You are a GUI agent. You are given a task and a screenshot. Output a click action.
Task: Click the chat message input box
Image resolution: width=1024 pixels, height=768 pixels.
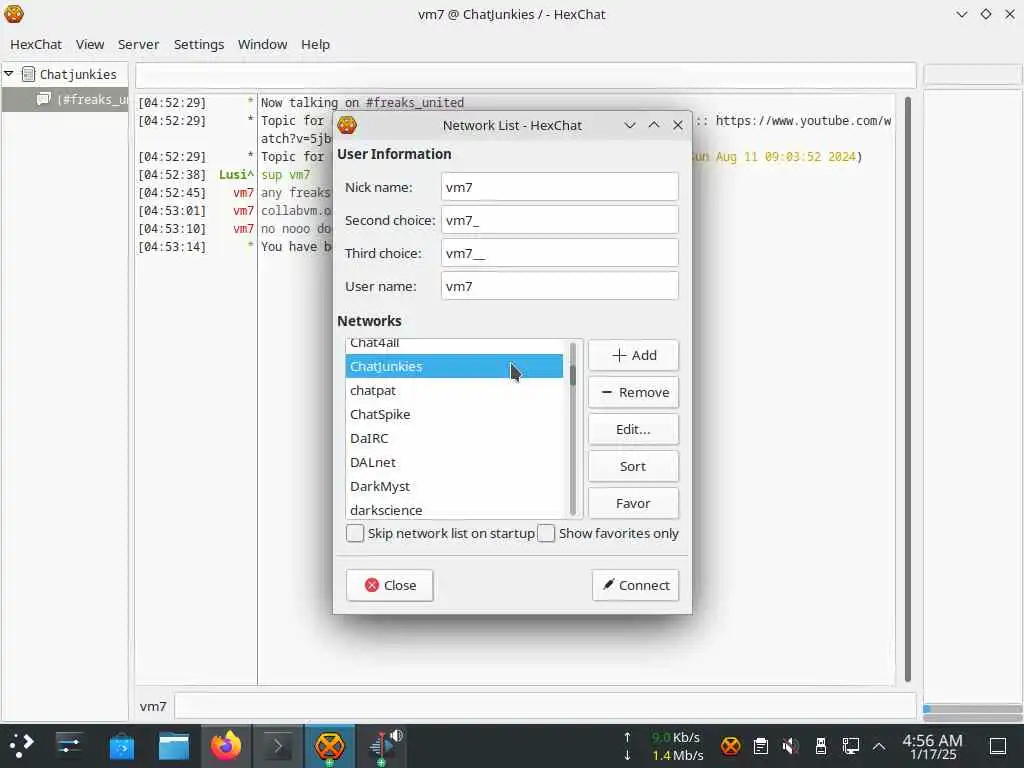tap(545, 706)
